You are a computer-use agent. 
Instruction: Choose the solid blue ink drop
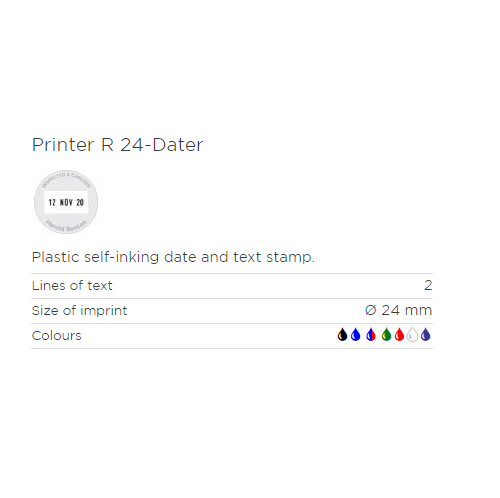click(356, 335)
